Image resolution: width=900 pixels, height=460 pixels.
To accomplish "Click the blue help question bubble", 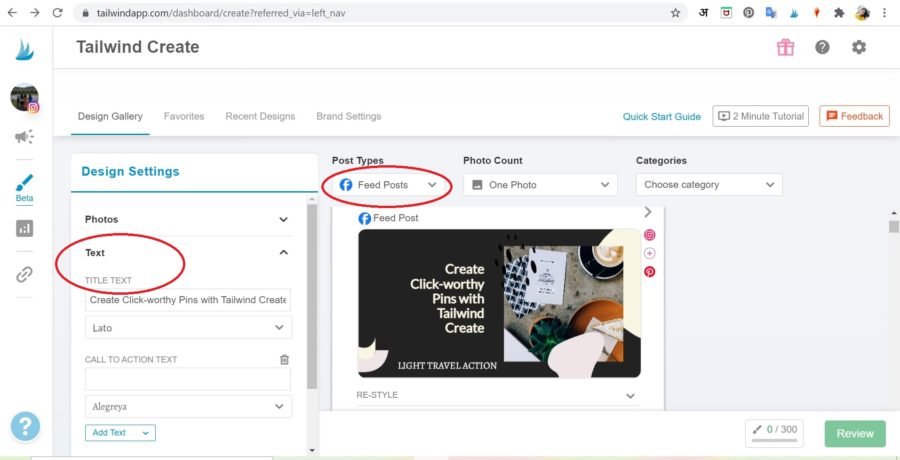I will point(25,427).
